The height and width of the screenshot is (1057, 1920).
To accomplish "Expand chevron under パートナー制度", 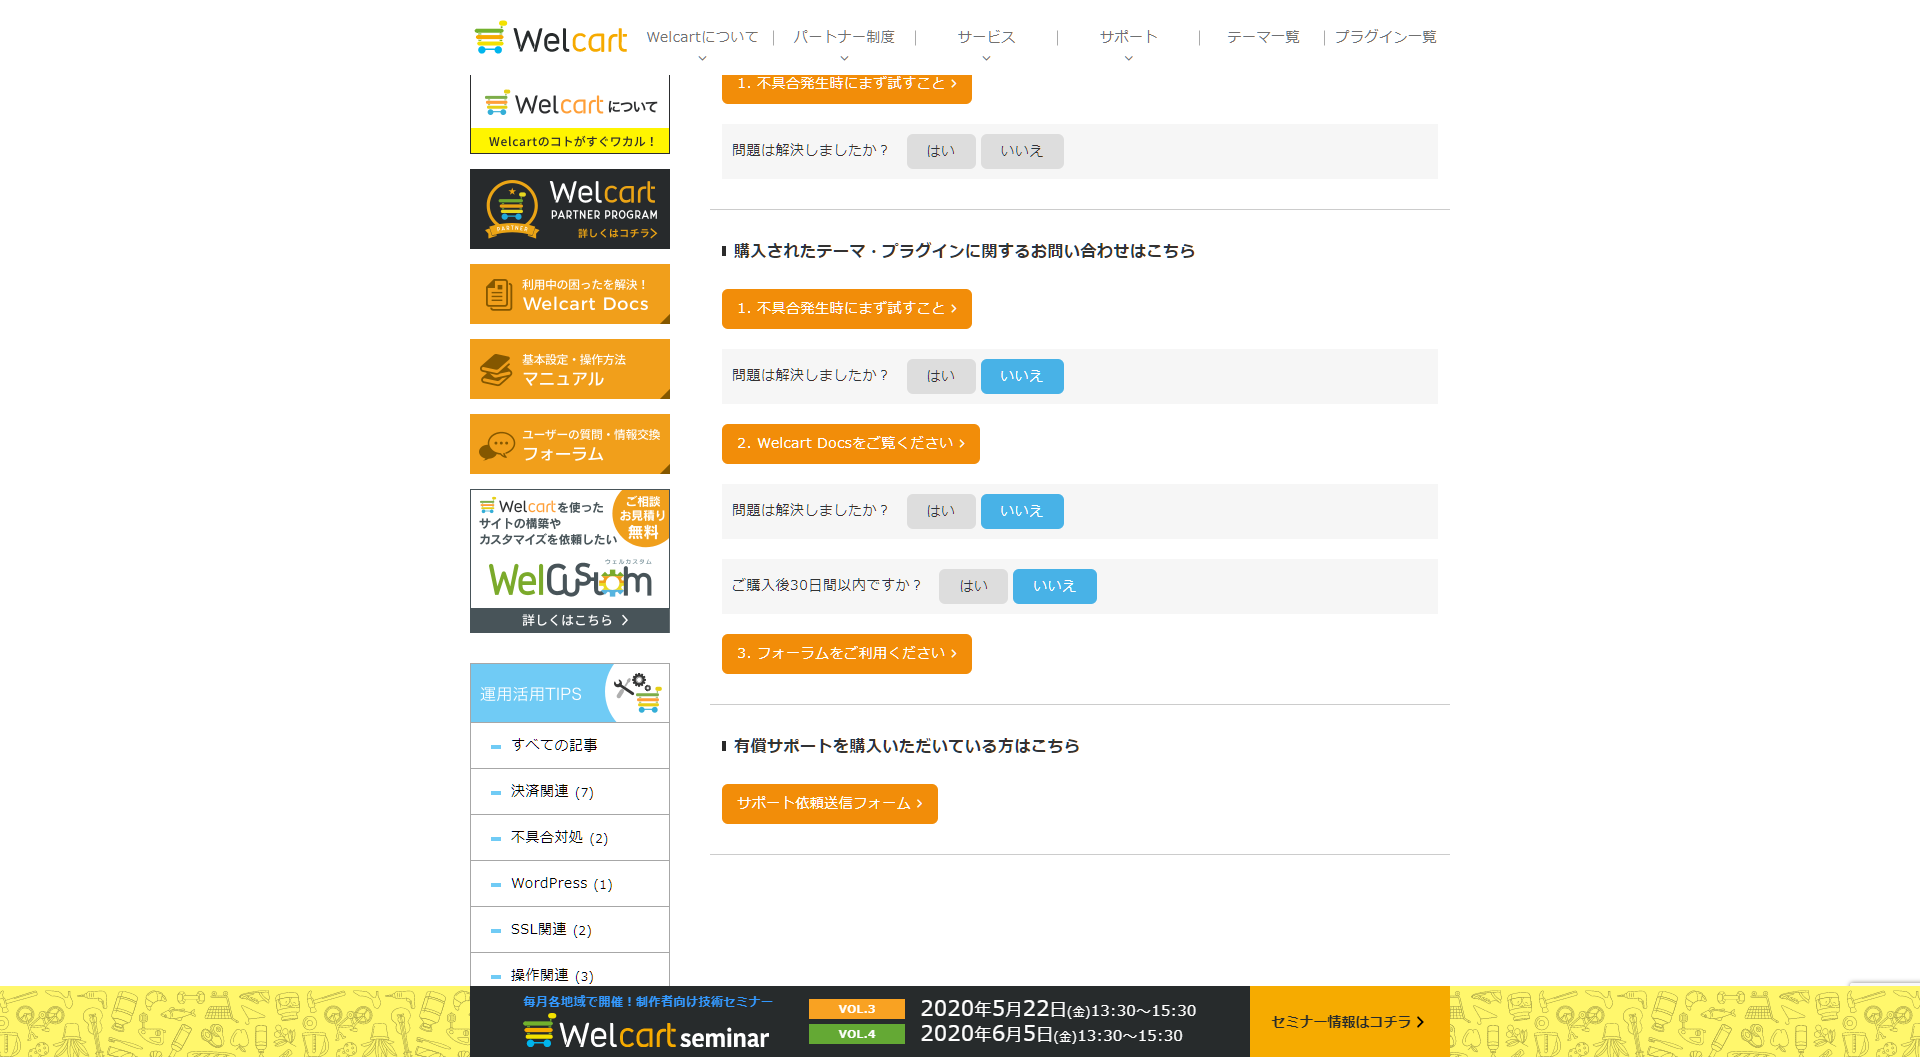I will point(844,58).
